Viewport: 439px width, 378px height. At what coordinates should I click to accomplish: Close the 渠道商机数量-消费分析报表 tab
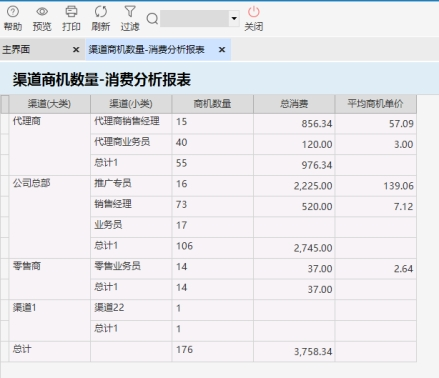coord(222,50)
